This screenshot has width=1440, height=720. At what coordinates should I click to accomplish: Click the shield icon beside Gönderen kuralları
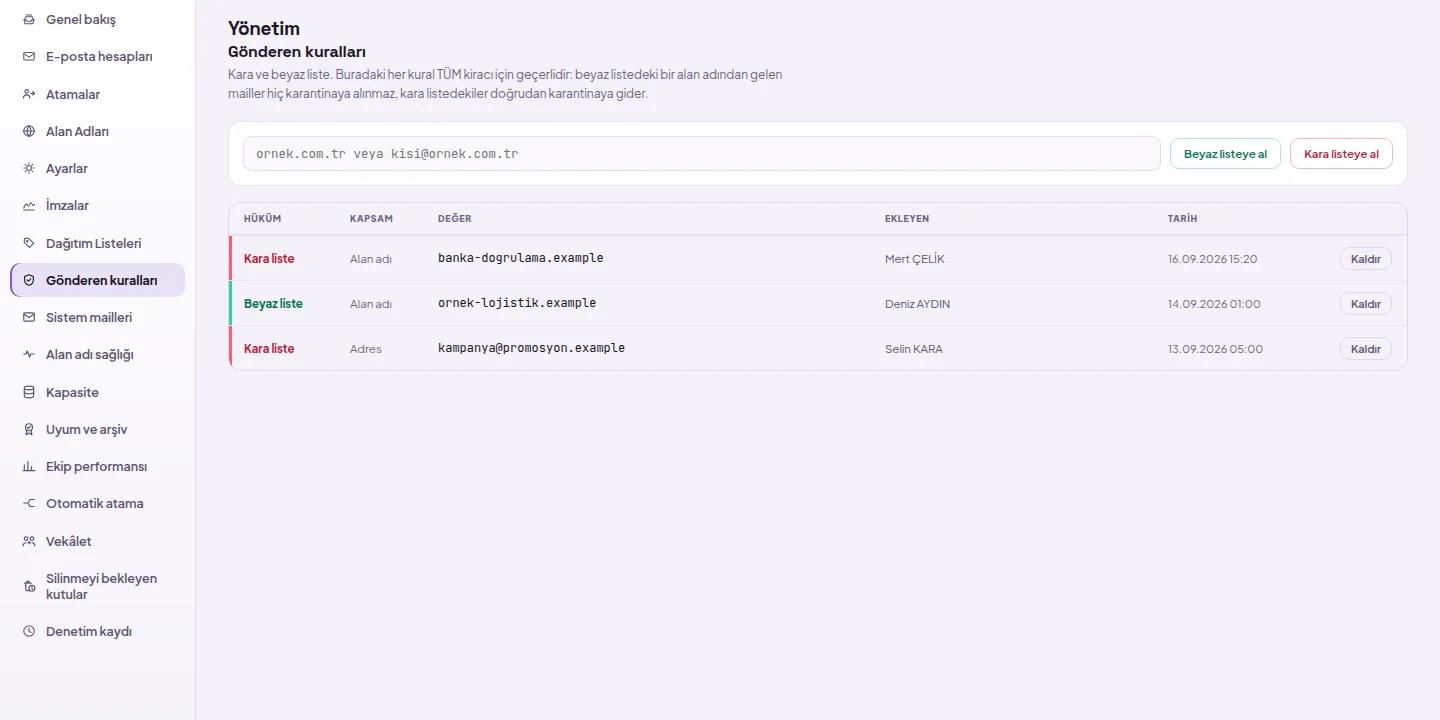coord(29,281)
